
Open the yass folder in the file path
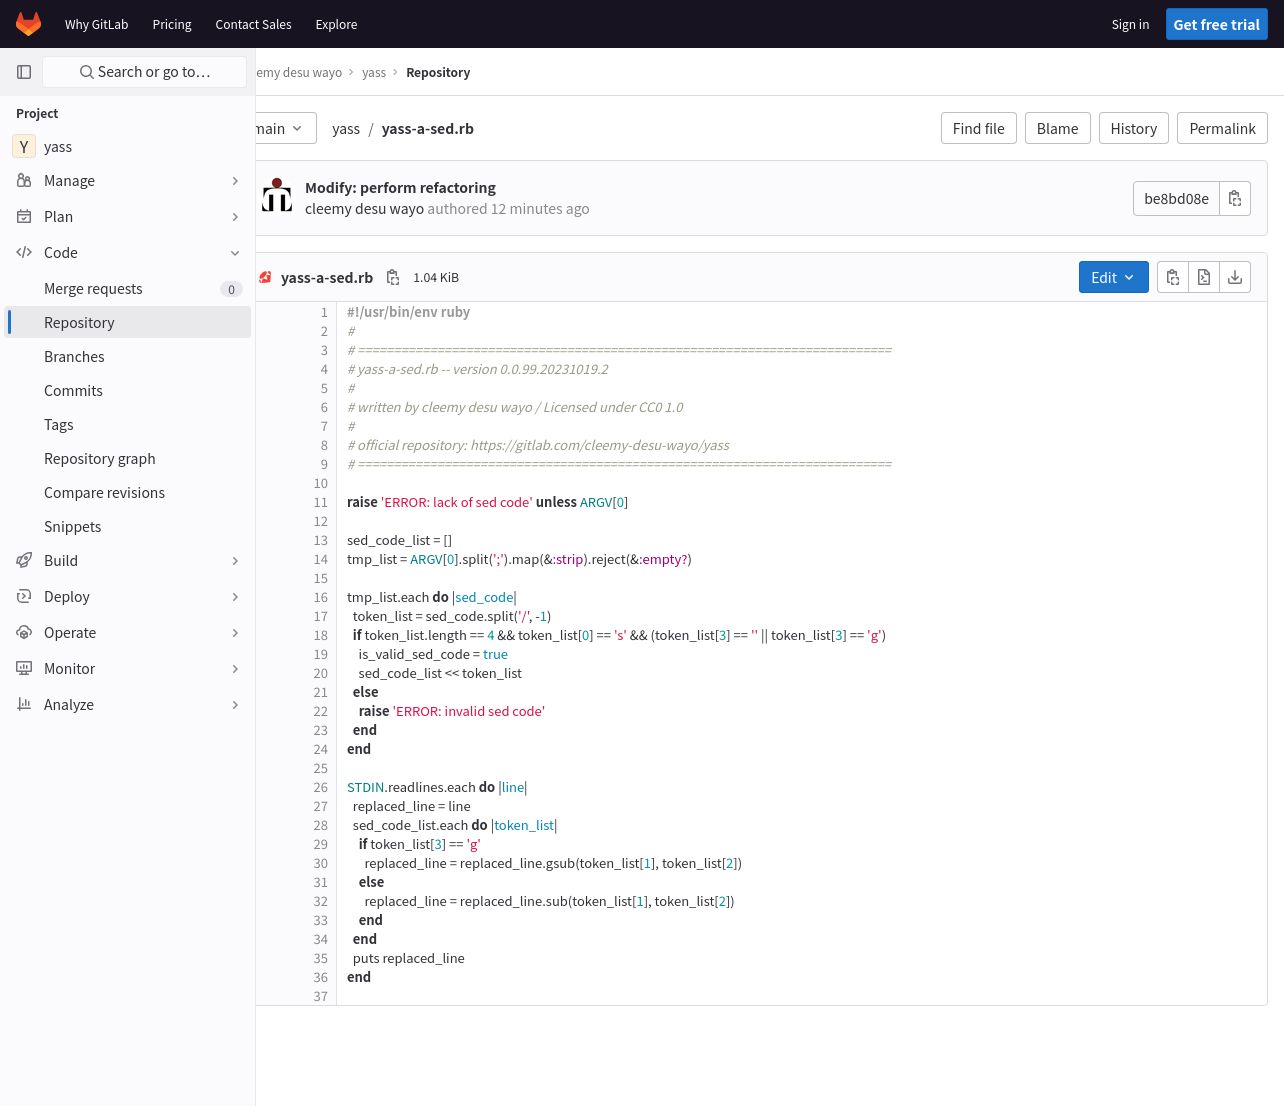coord(346,128)
